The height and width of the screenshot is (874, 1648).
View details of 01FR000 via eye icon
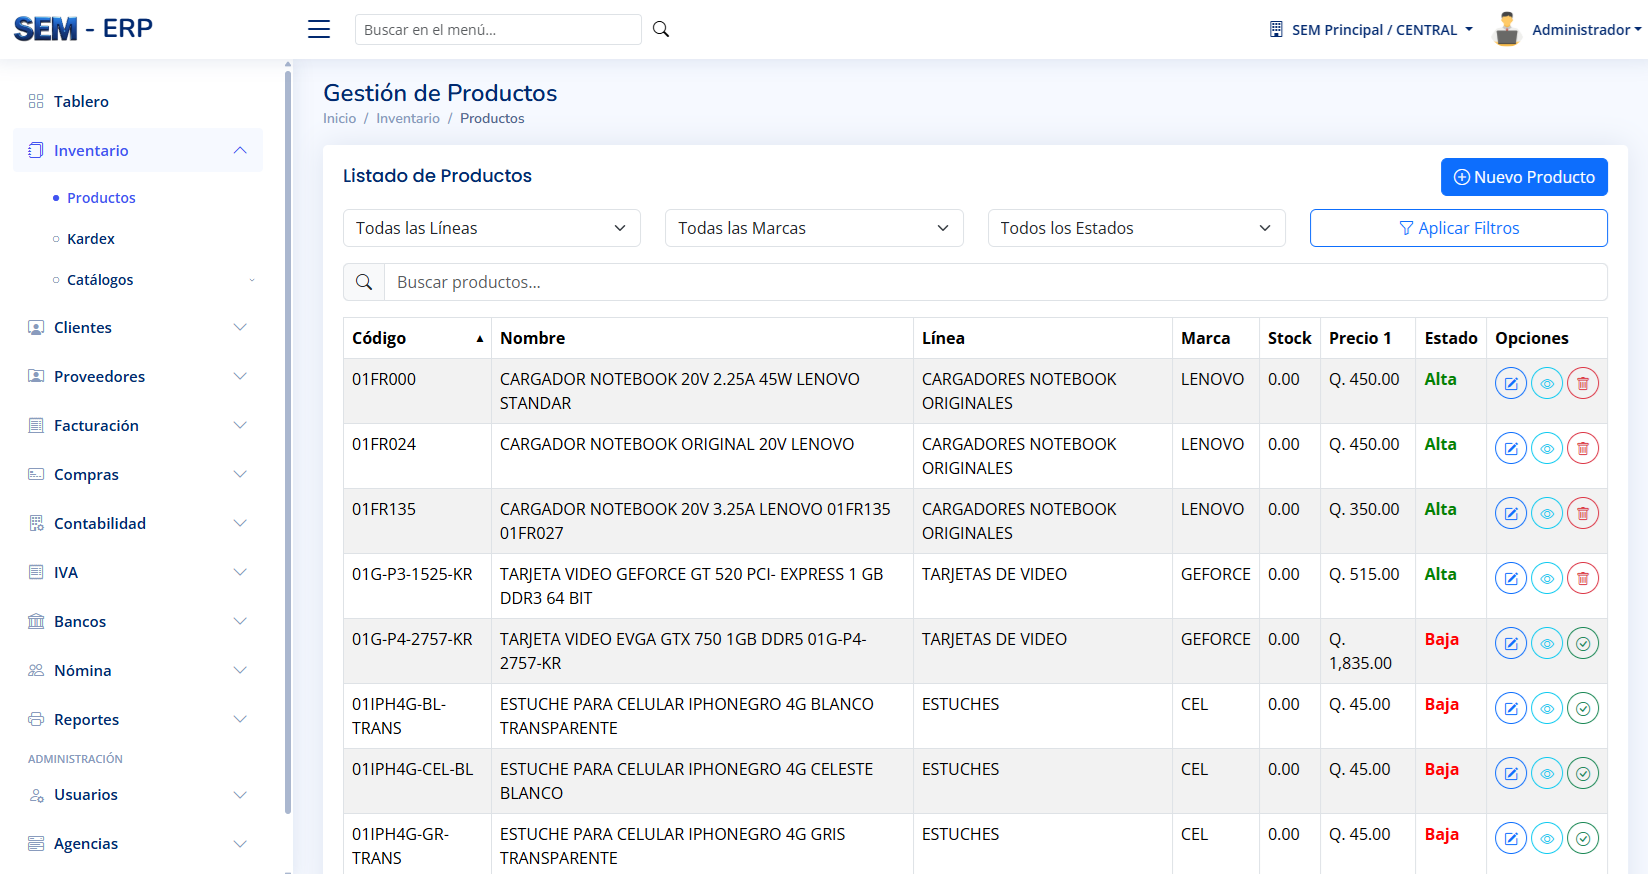(x=1546, y=383)
